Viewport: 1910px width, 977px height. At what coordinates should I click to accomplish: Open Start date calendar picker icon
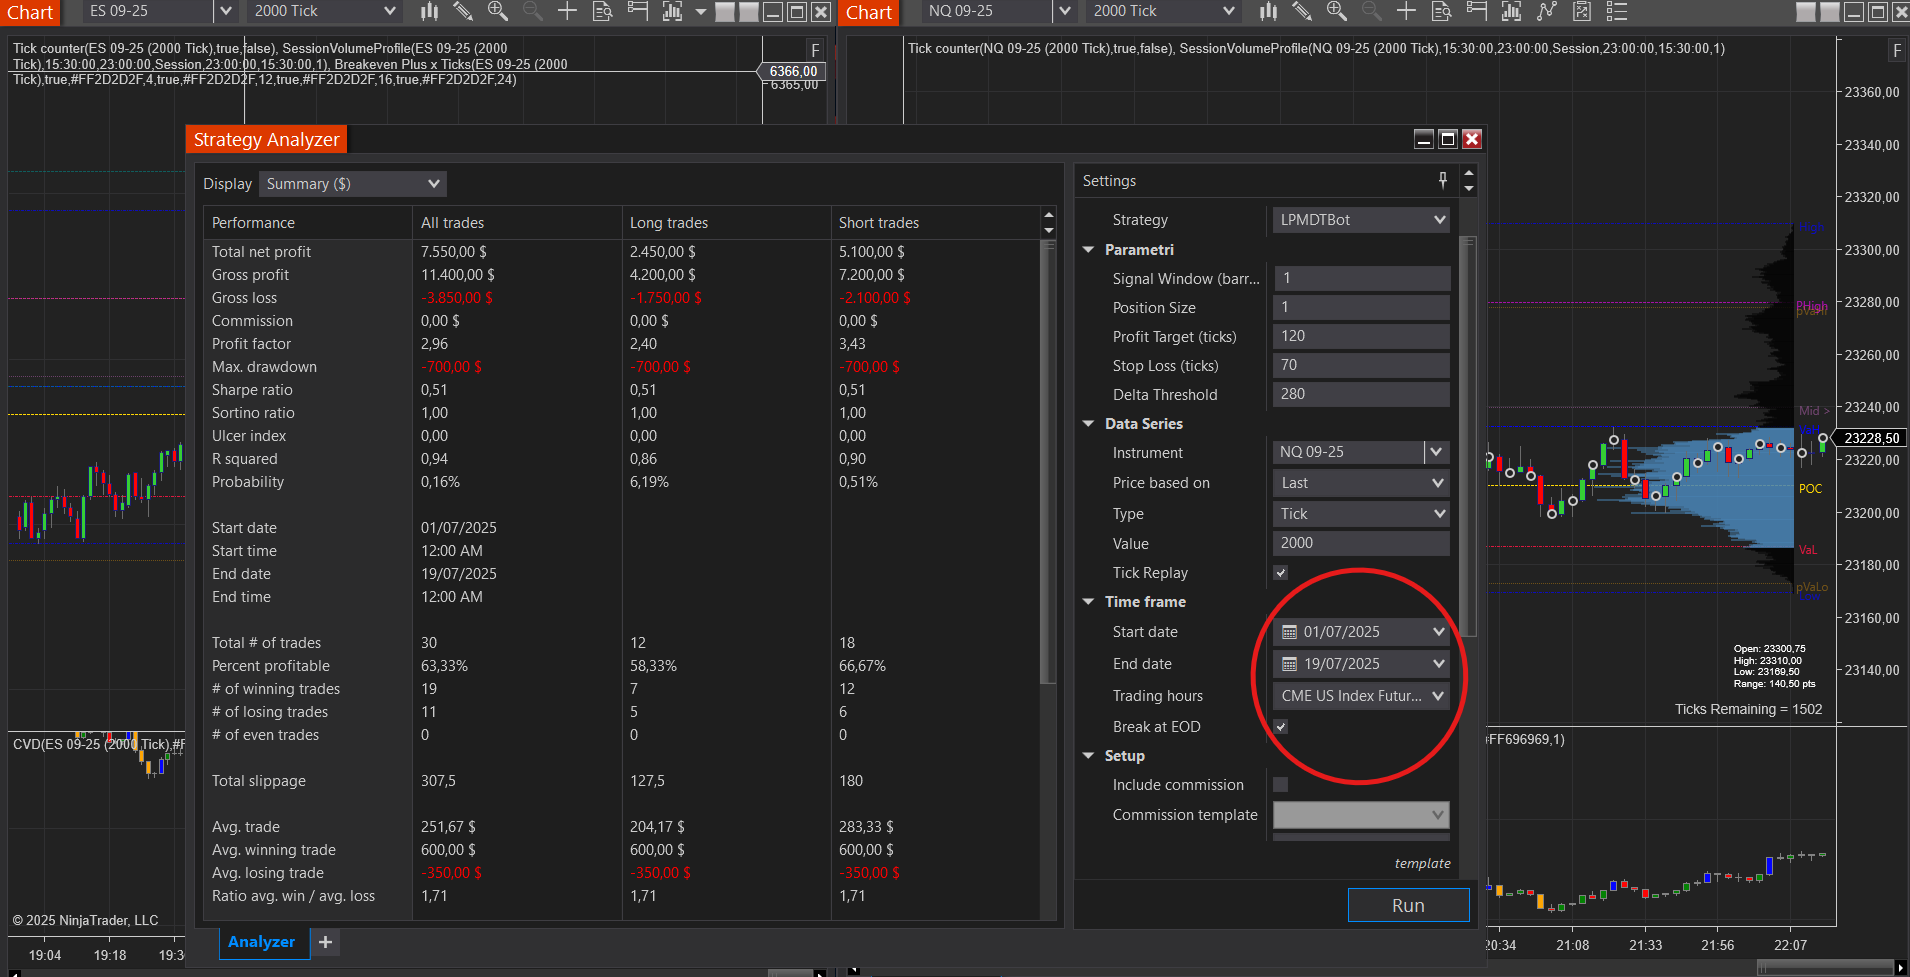click(x=1289, y=632)
